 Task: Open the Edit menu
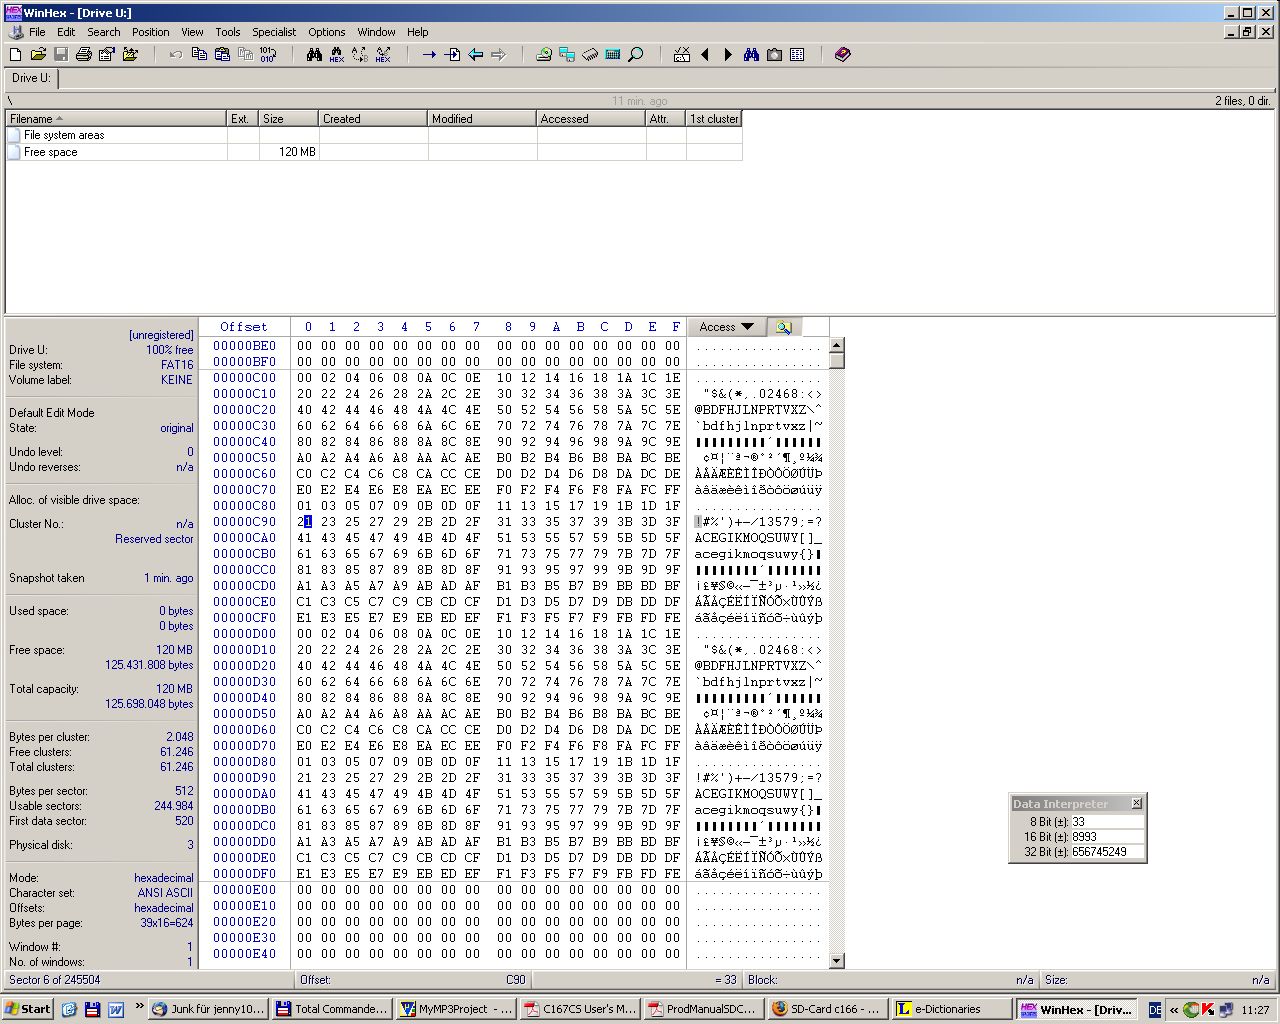point(66,32)
